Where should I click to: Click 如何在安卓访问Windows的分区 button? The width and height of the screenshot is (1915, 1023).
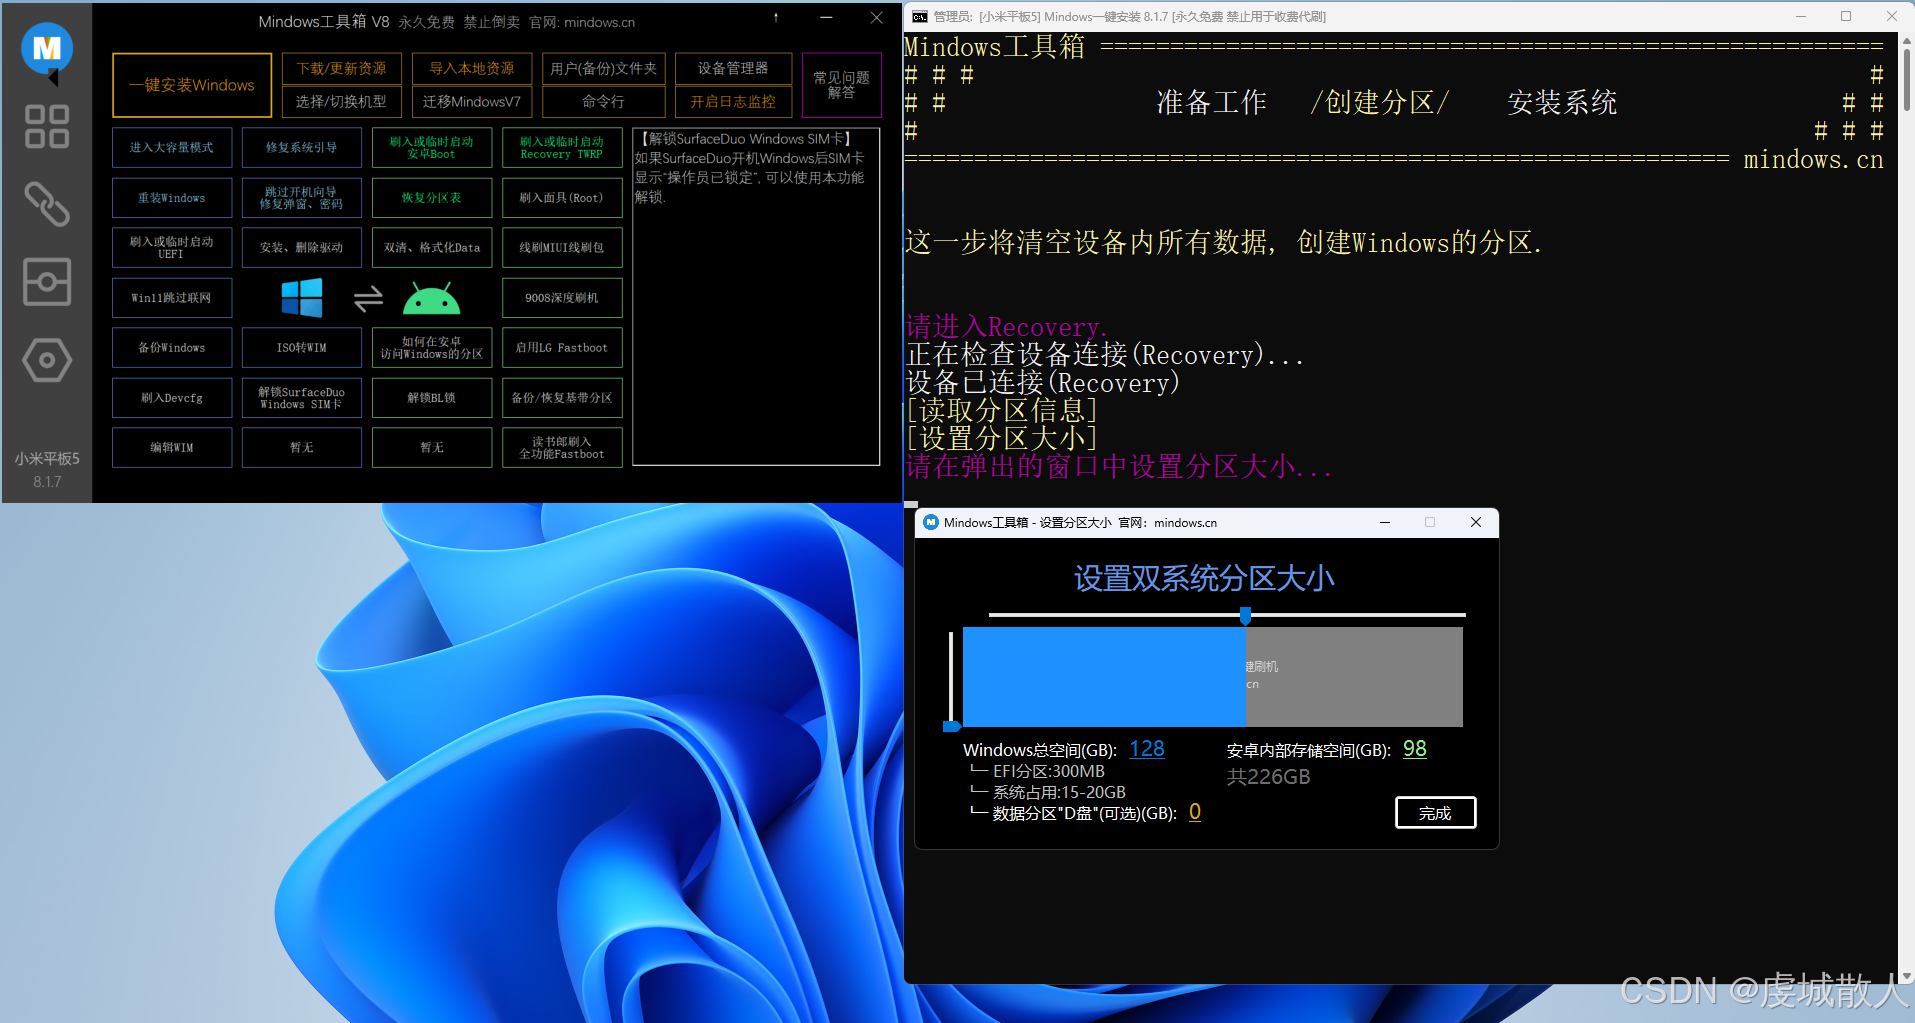point(432,347)
